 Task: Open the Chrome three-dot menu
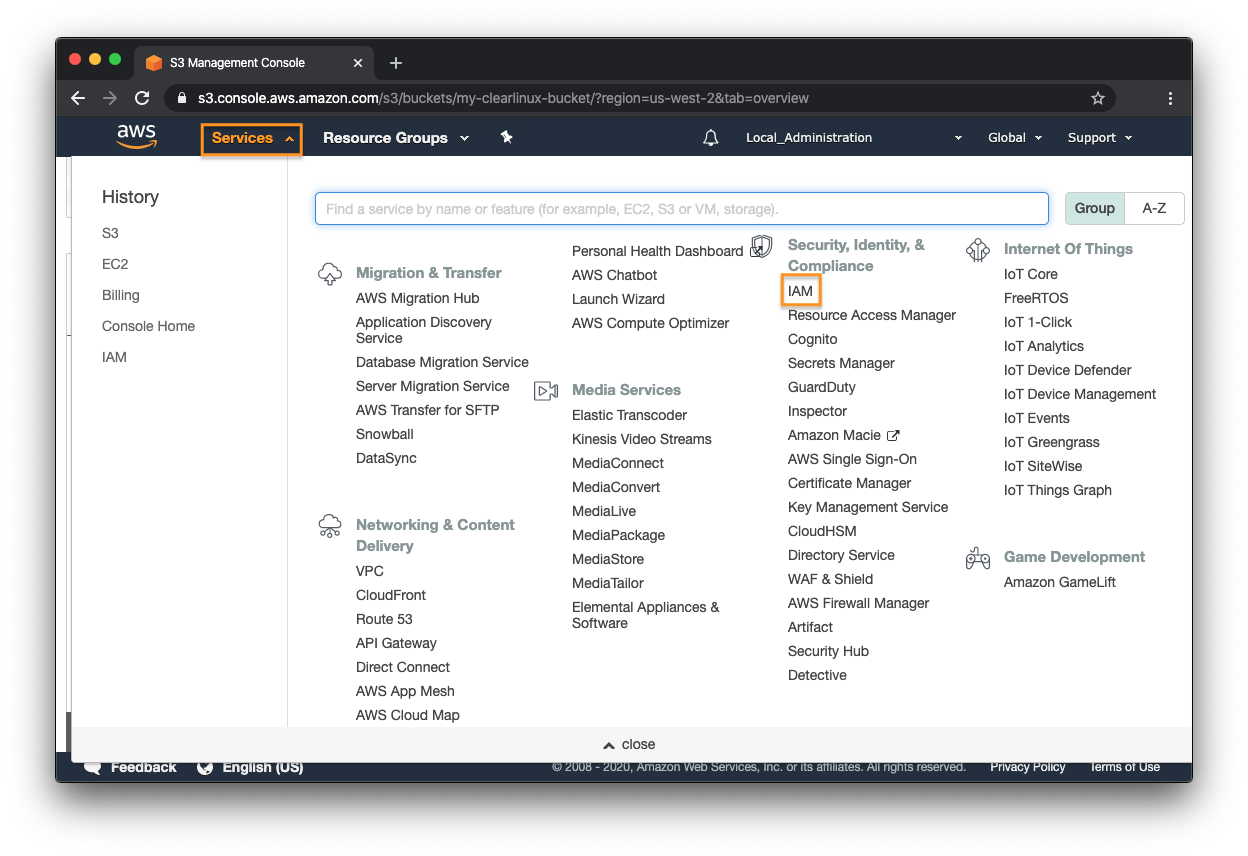pyautogui.click(x=1170, y=98)
